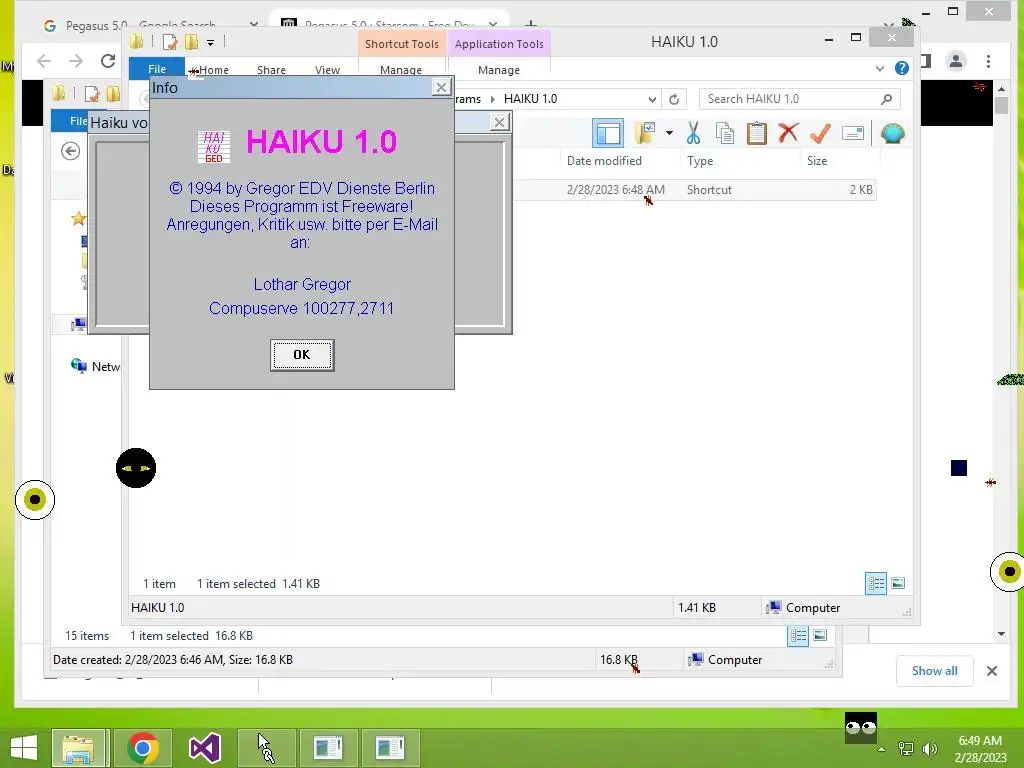
Task: Click the HAIKU GED logo icon in Info
Action: coord(214,146)
